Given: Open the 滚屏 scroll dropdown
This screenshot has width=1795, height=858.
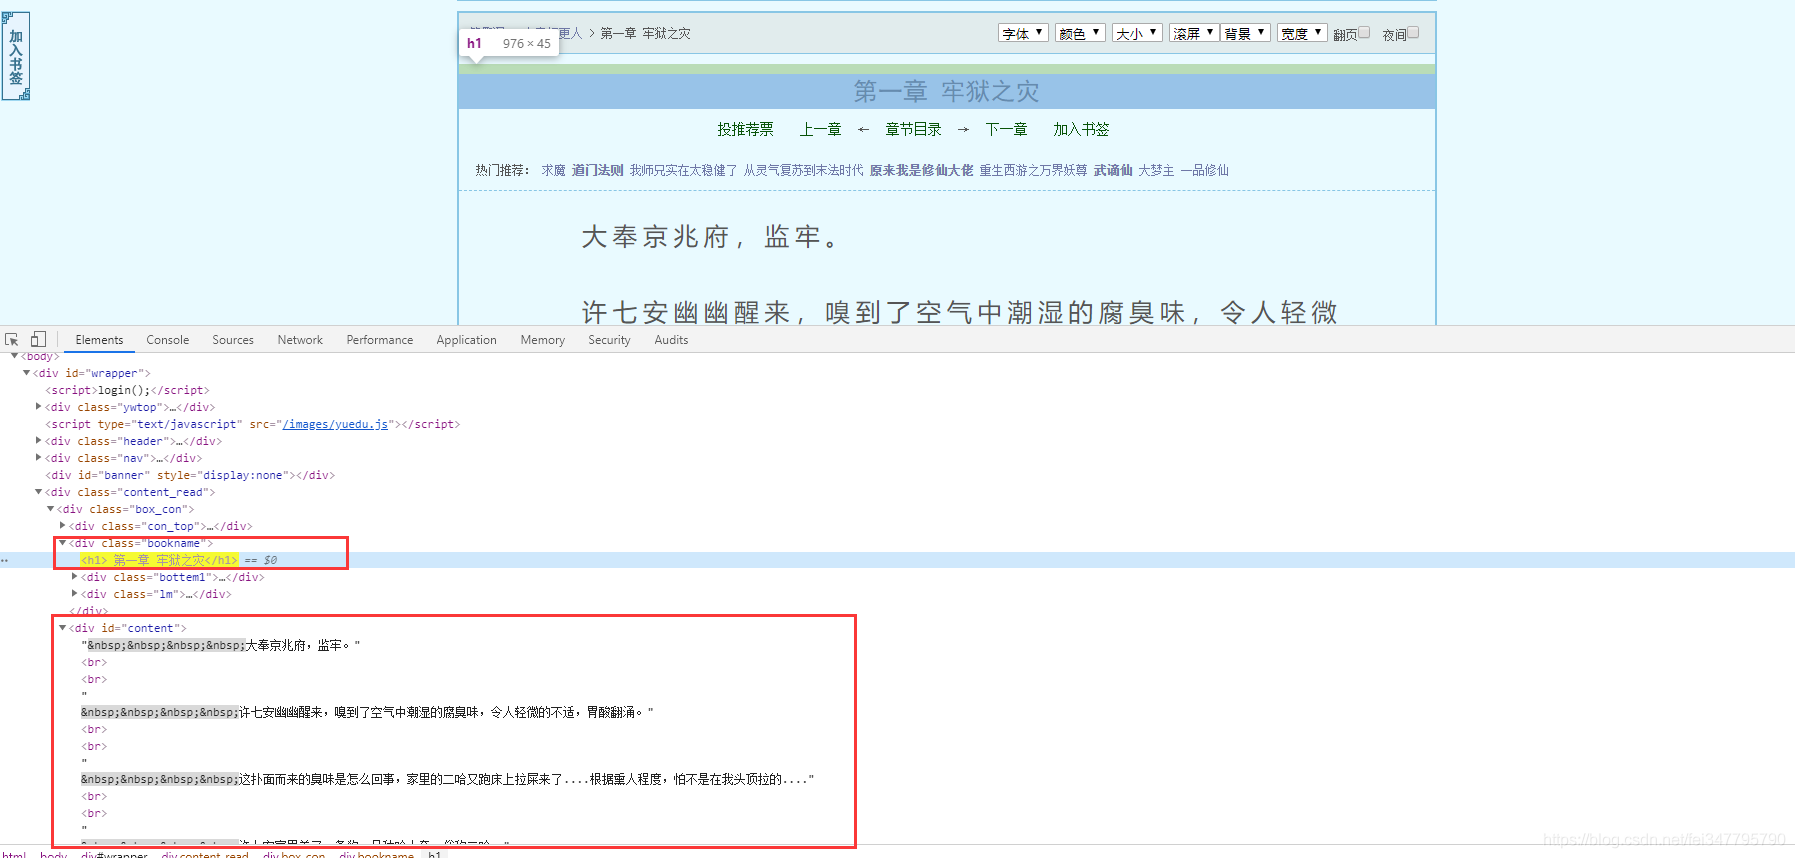Looking at the screenshot, I should click(1194, 33).
